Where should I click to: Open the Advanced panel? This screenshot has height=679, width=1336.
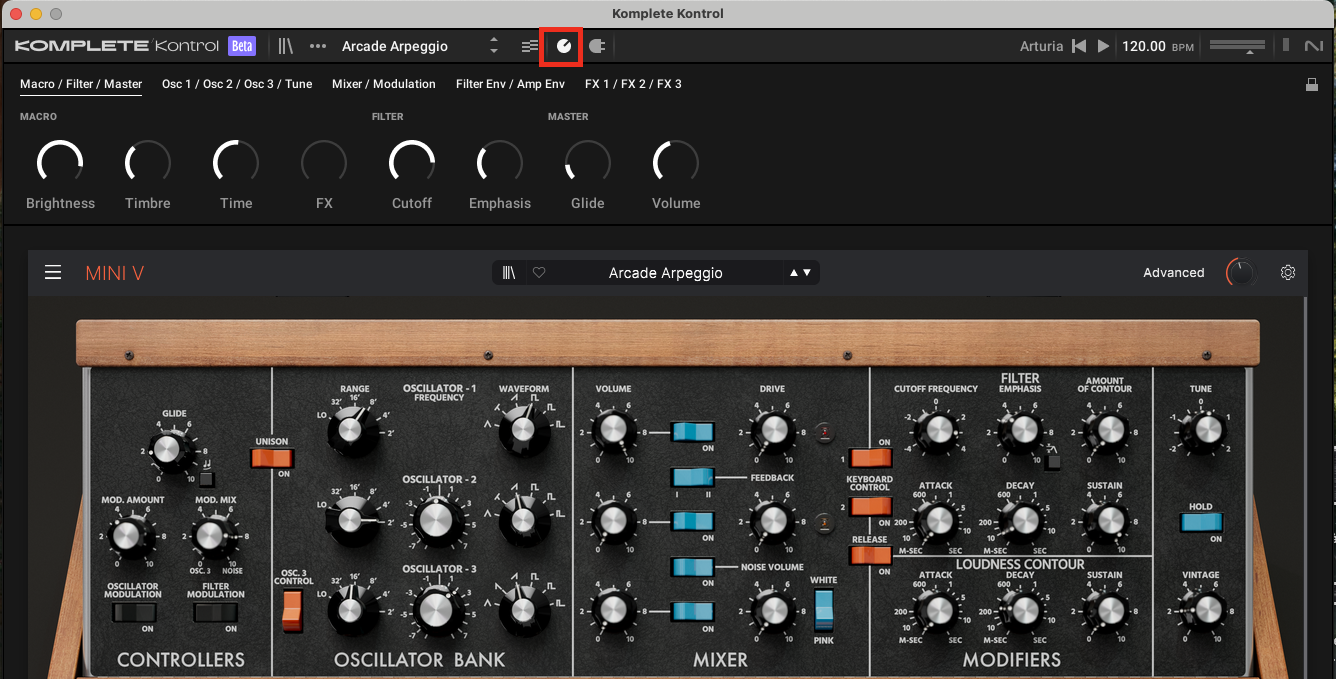(x=1174, y=272)
